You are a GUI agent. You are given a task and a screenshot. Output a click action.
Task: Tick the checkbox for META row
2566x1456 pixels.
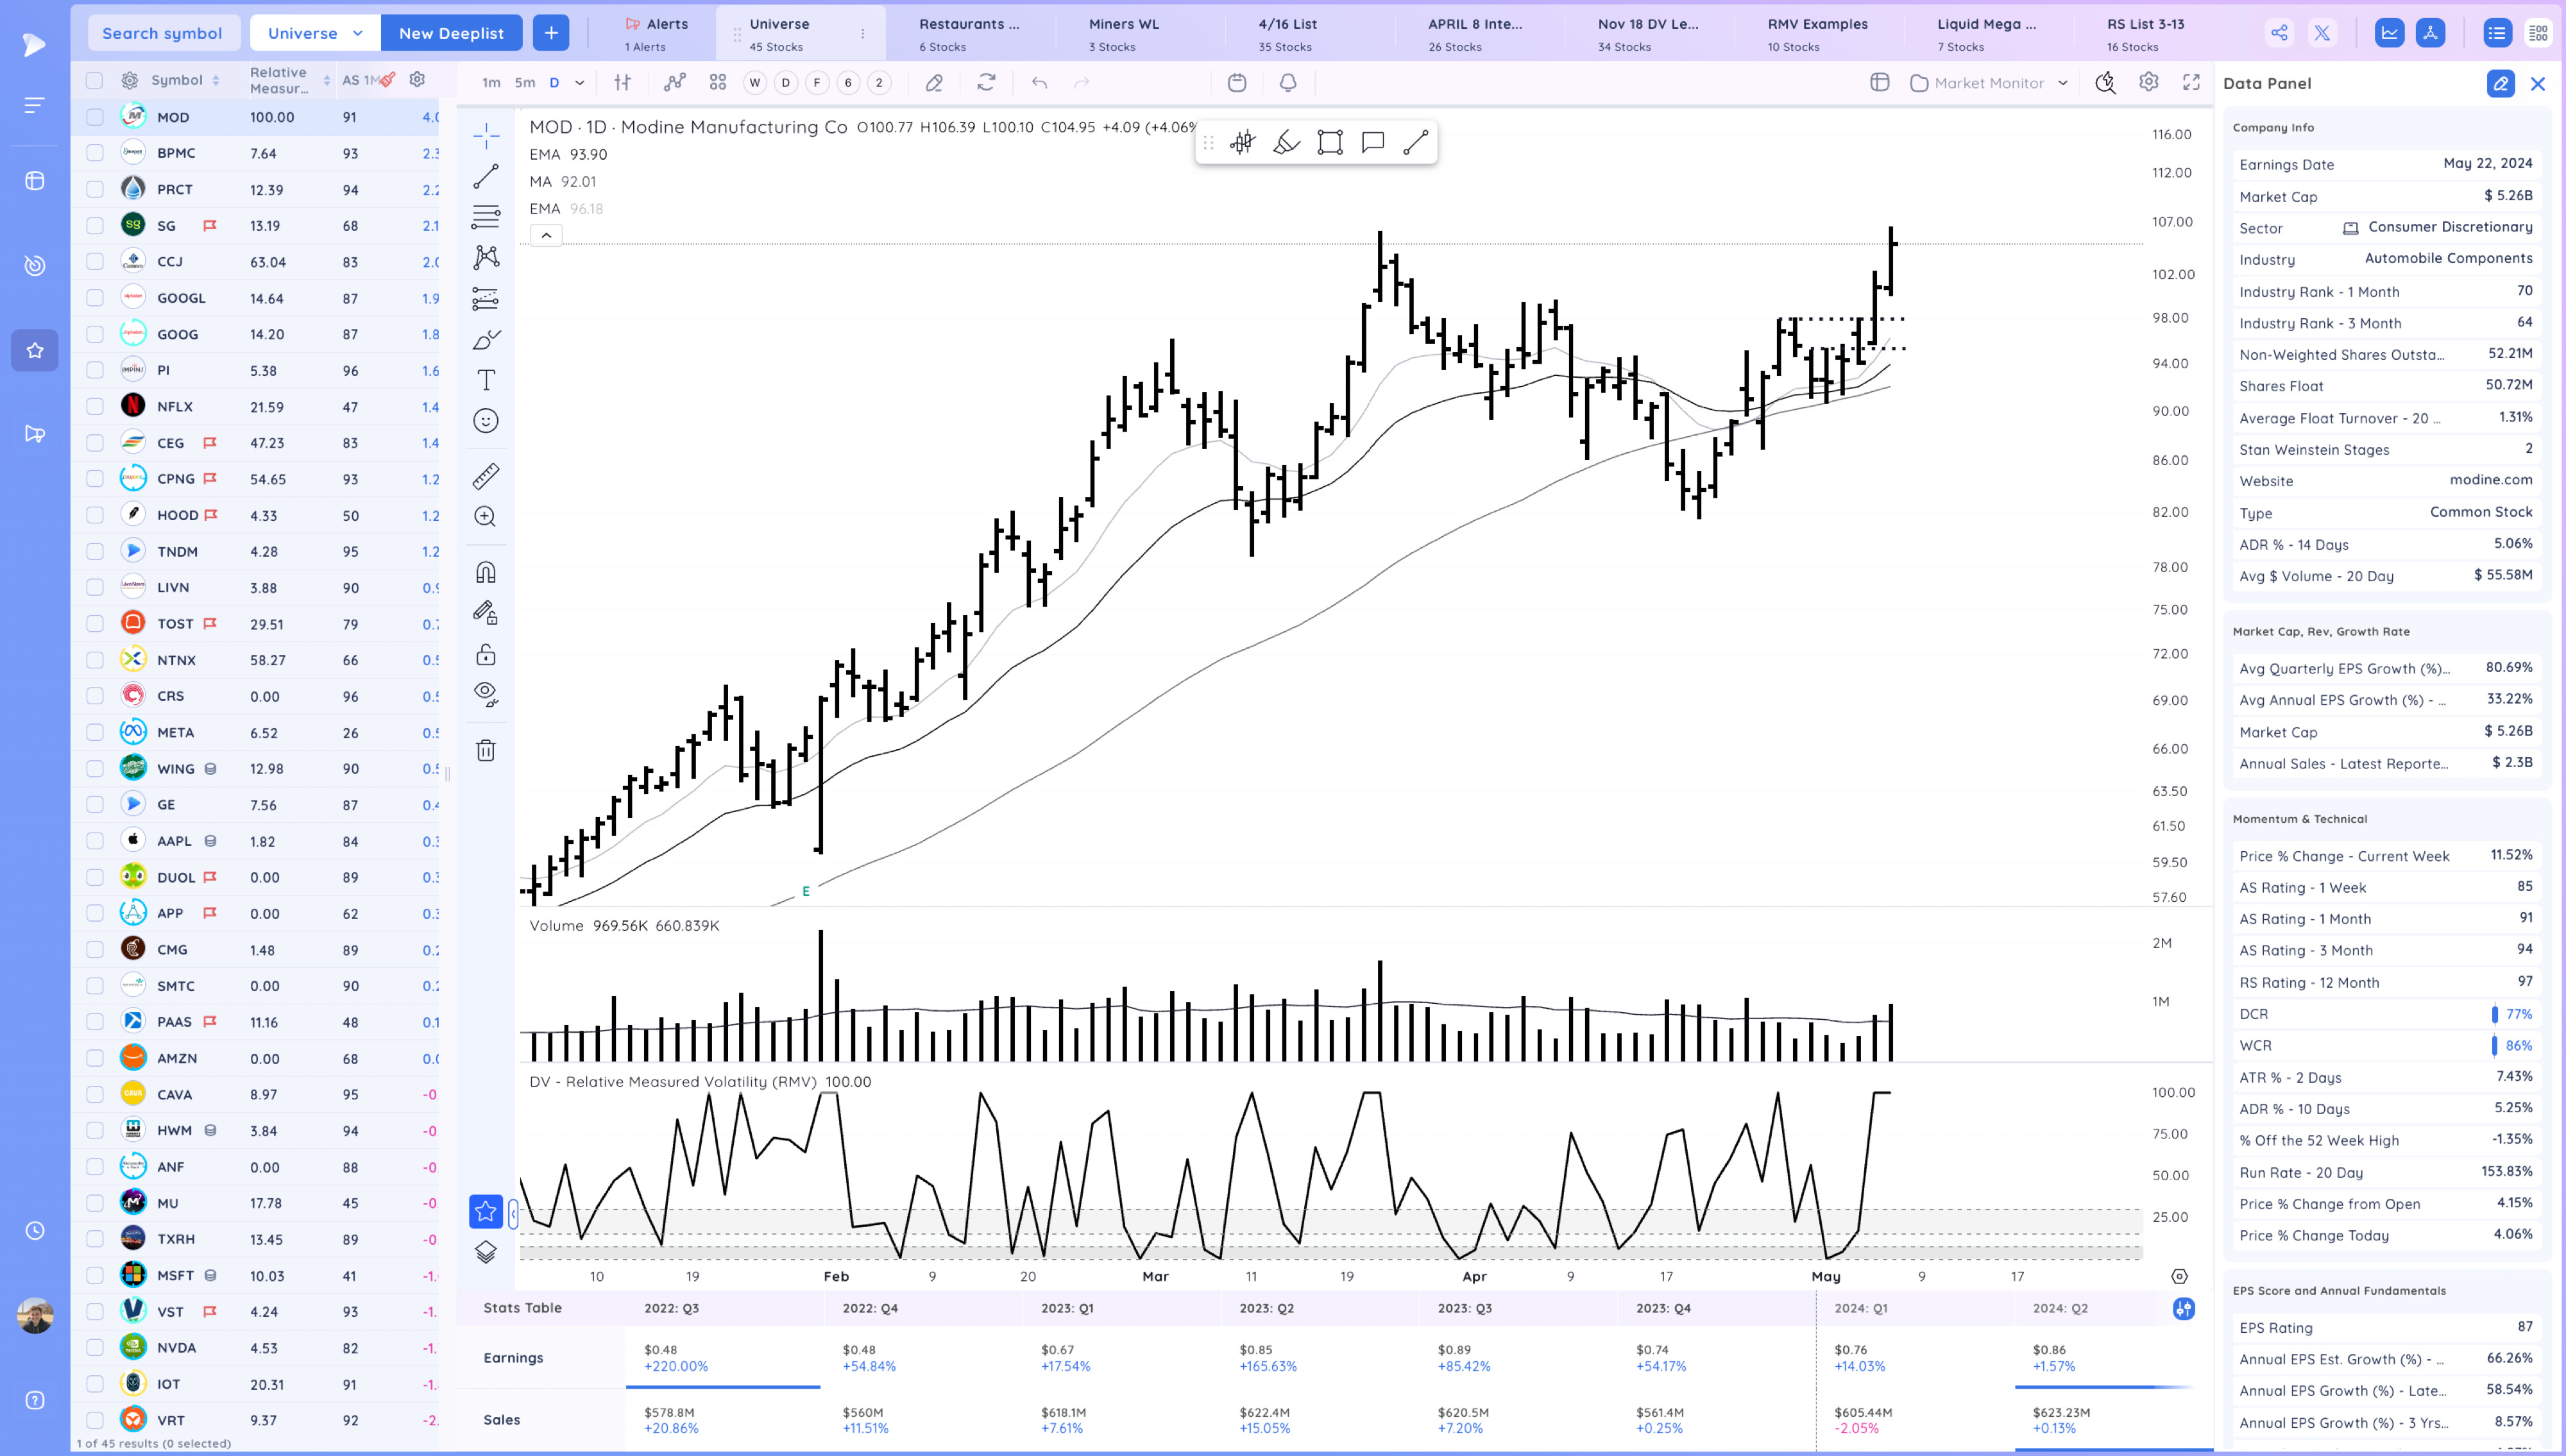[x=95, y=732]
